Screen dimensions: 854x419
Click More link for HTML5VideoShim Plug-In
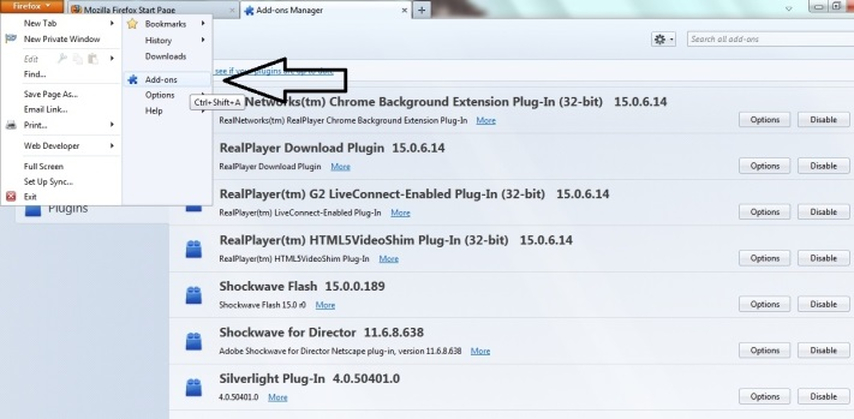tap(388, 259)
